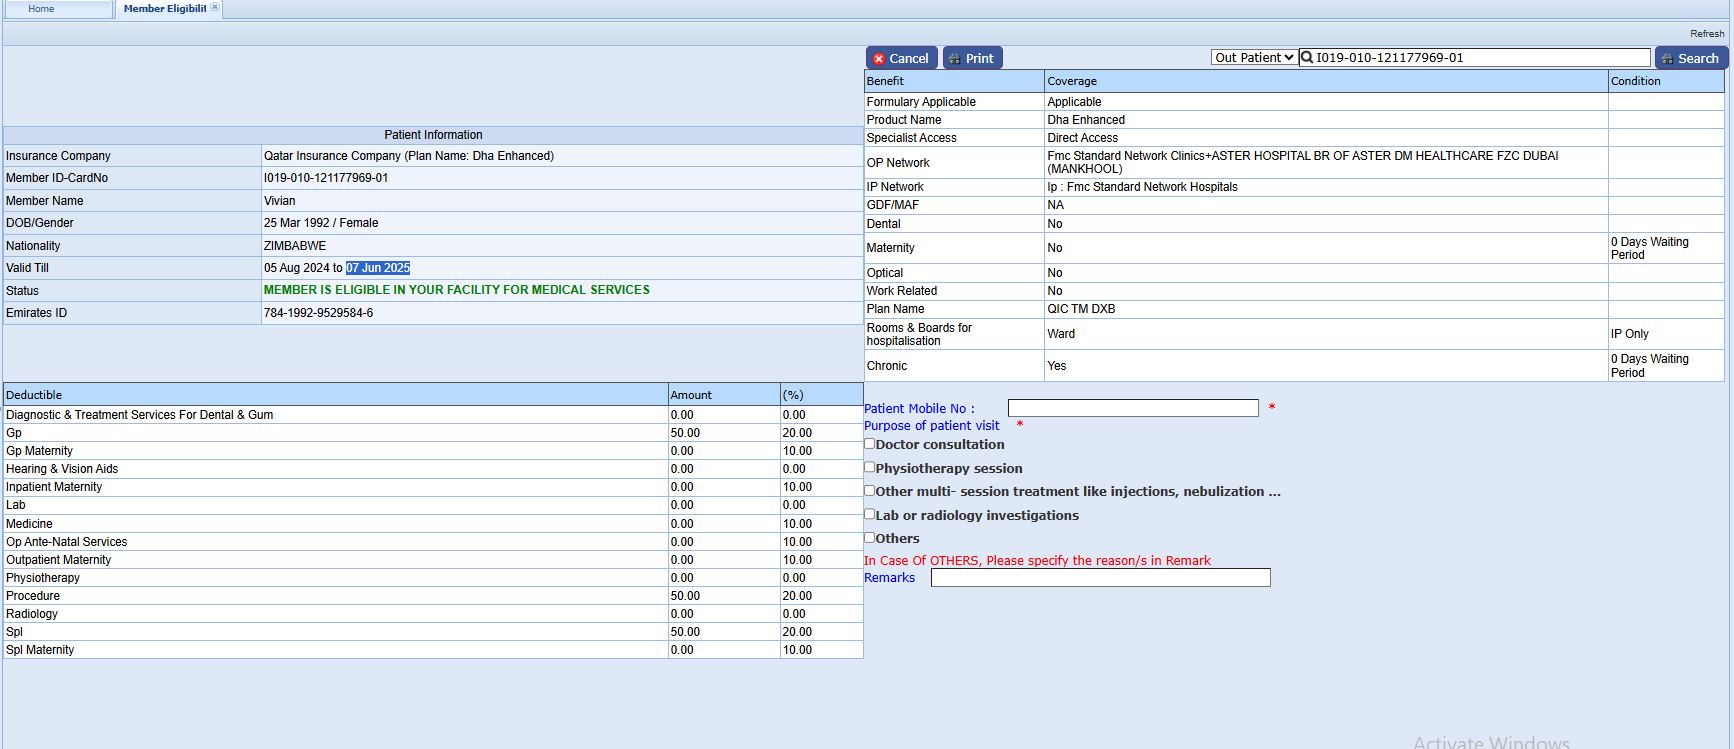Toggle Other multi-session treatment checkbox
The width and height of the screenshot is (1734, 749).
coord(870,490)
